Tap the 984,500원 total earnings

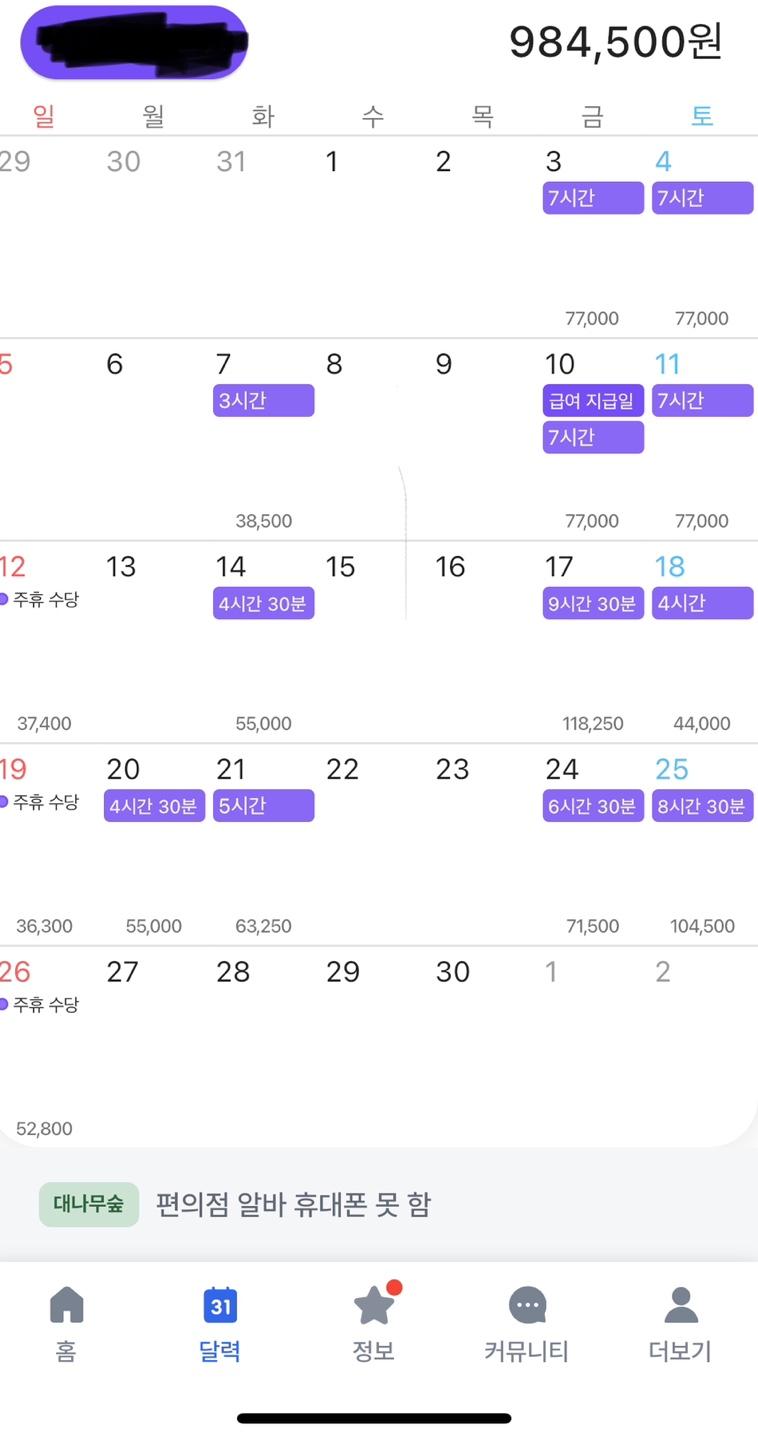[x=615, y=42]
